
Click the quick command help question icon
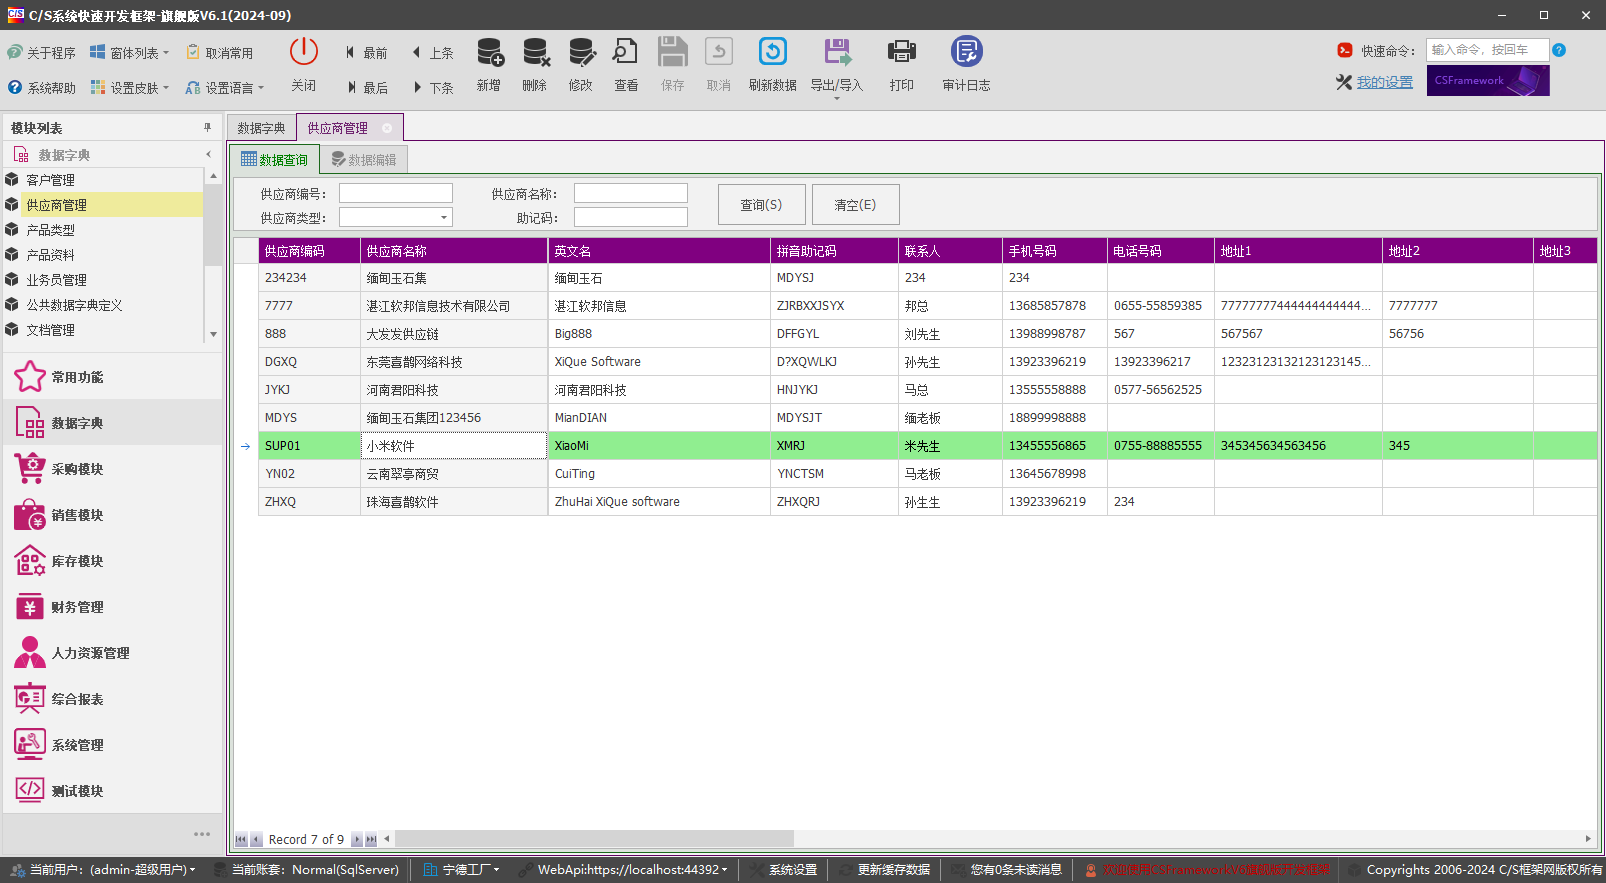point(1559,50)
